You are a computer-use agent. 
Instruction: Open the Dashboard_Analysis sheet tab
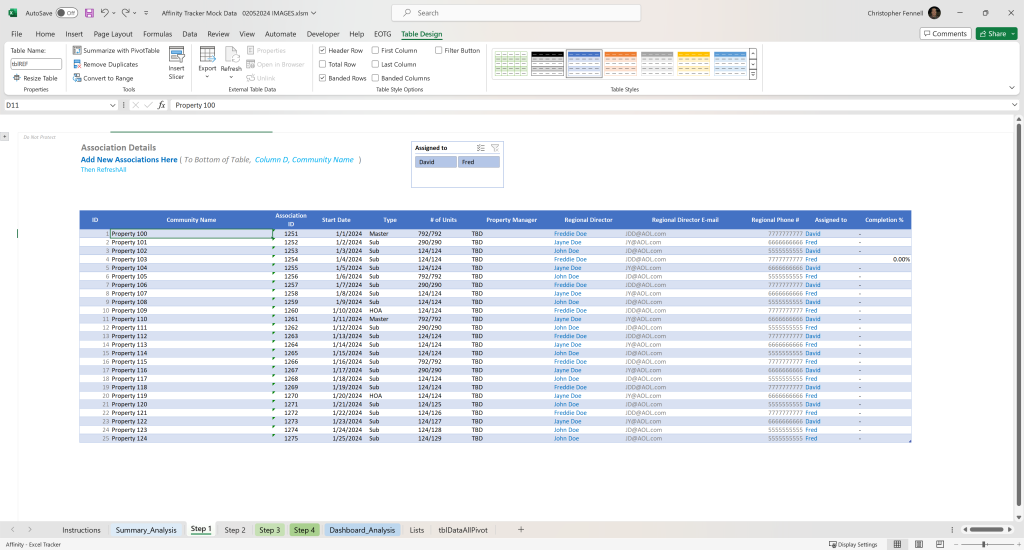click(362, 530)
